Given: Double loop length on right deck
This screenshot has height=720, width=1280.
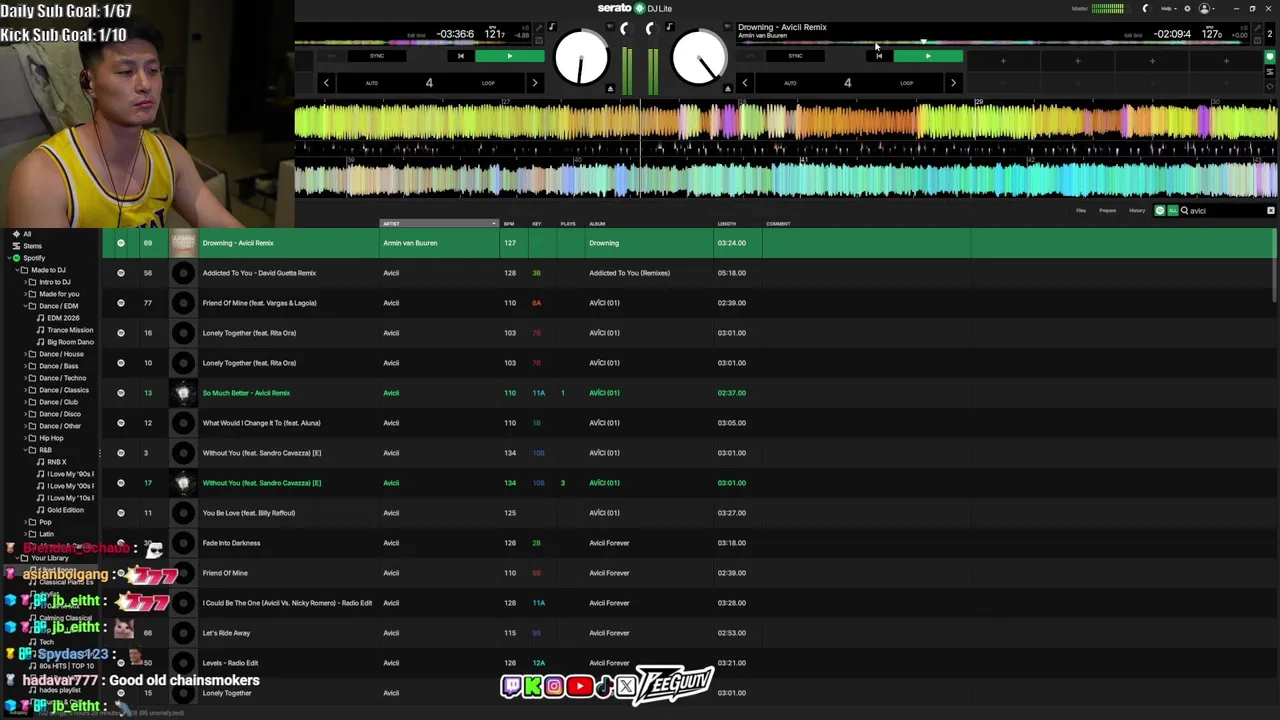Looking at the screenshot, I should (x=953, y=83).
